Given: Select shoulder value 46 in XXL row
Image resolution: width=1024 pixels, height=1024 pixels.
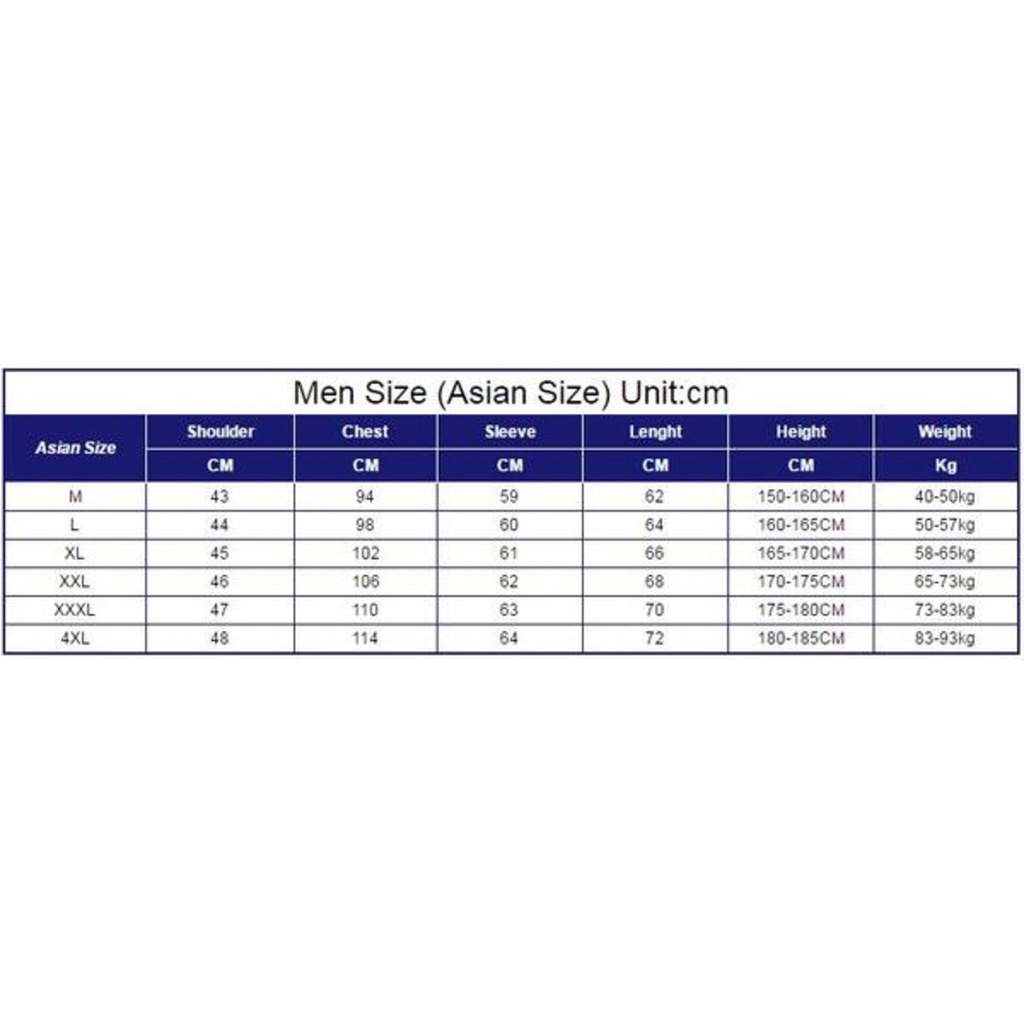Looking at the screenshot, I should [x=220, y=581].
